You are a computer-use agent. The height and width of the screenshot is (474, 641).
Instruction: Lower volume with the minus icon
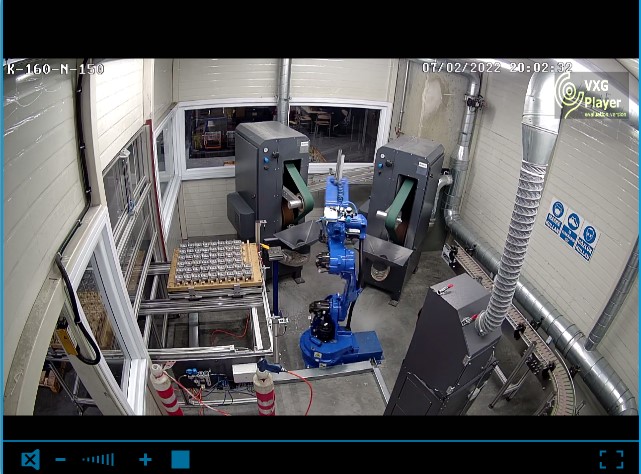[61, 459]
